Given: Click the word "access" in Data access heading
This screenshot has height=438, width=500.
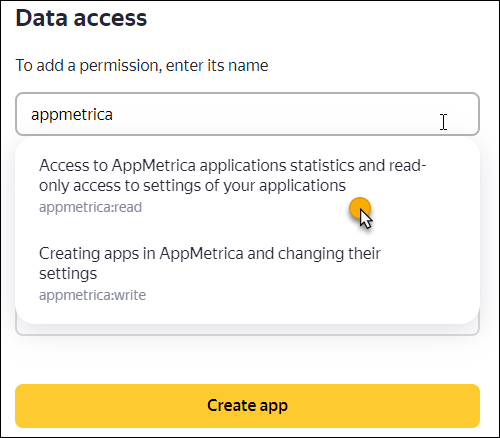Looking at the screenshot, I should (110, 18).
